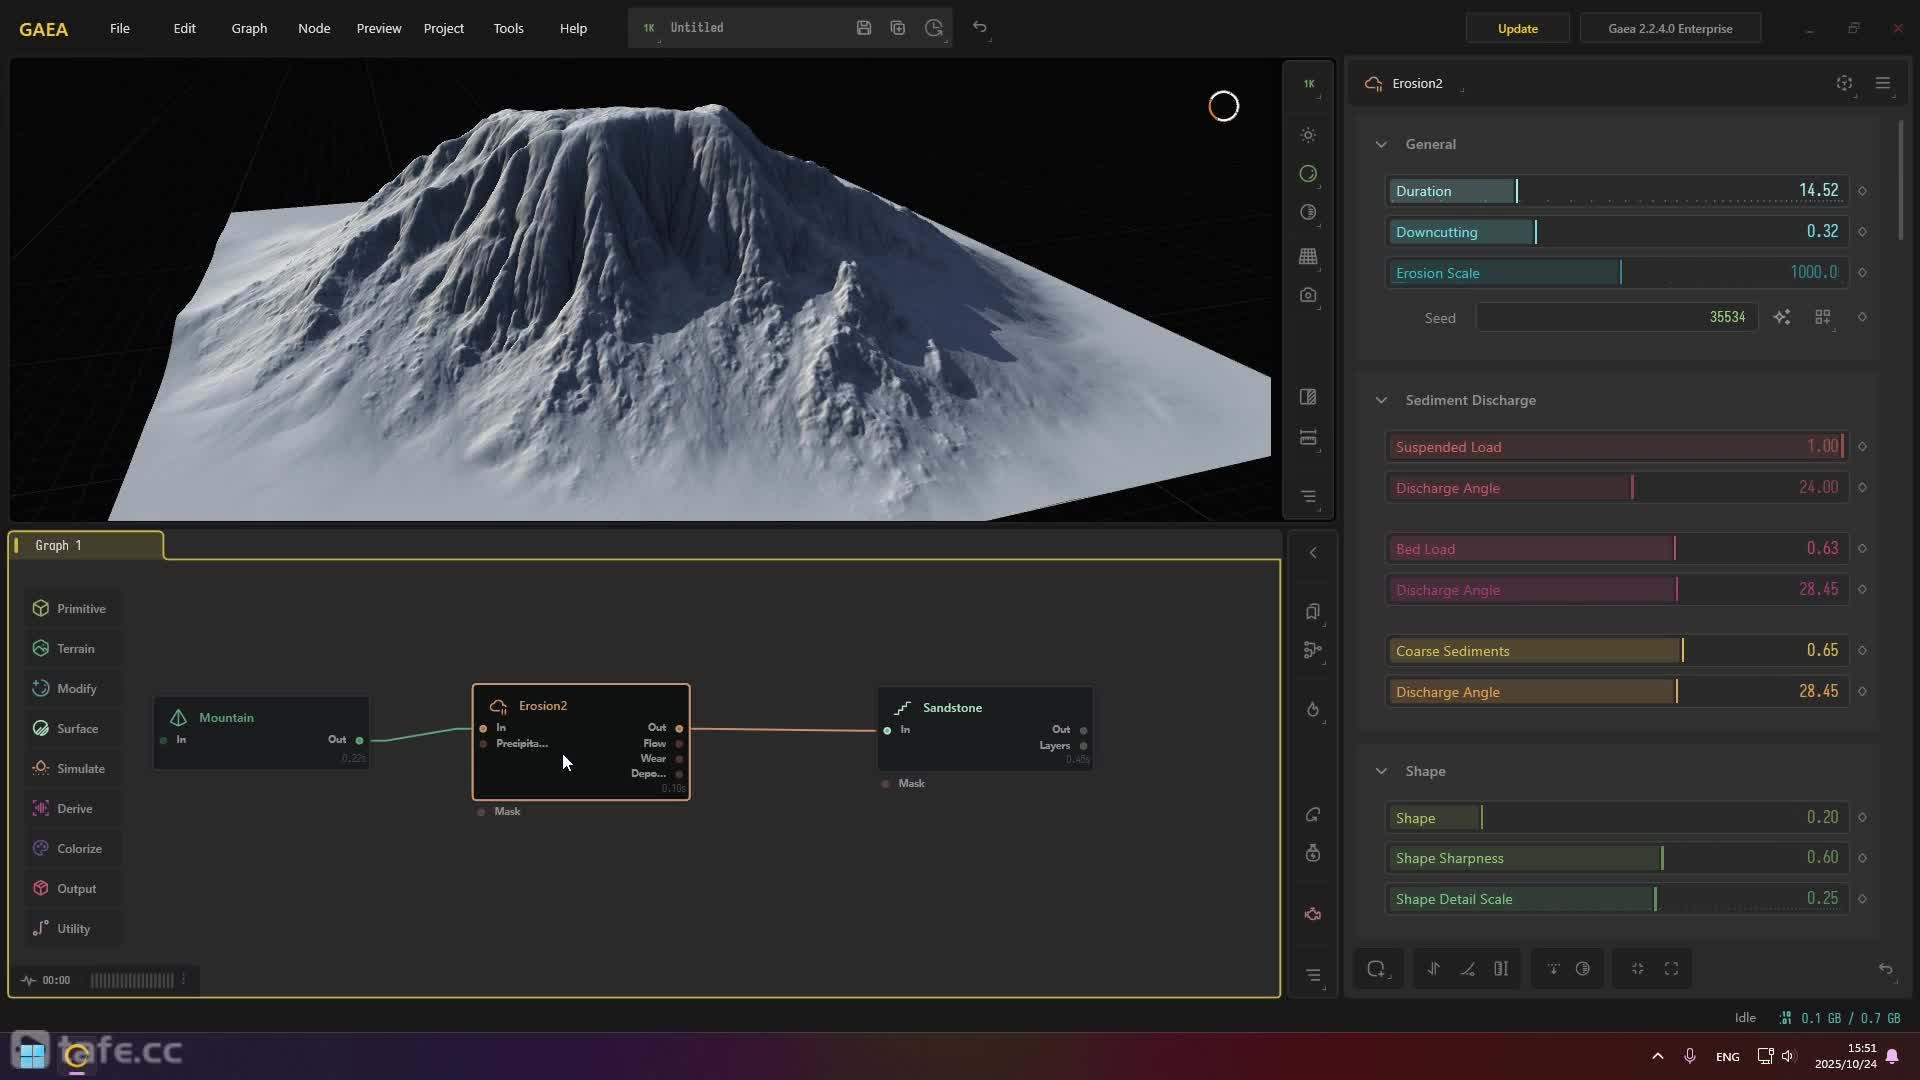Click the target icon next to Erosion2 title
The width and height of the screenshot is (1920, 1080).
point(1844,83)
